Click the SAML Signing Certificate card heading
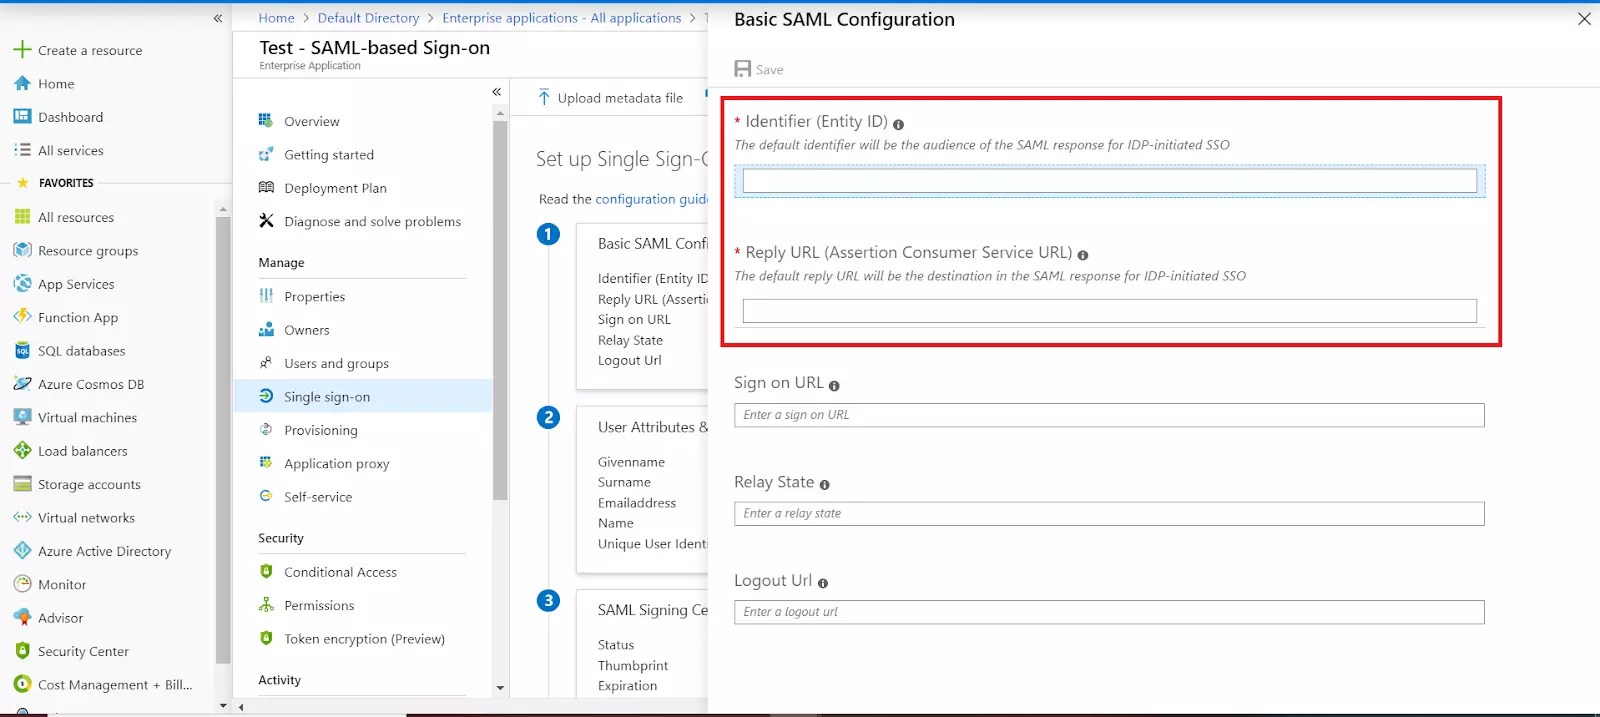 652,610
